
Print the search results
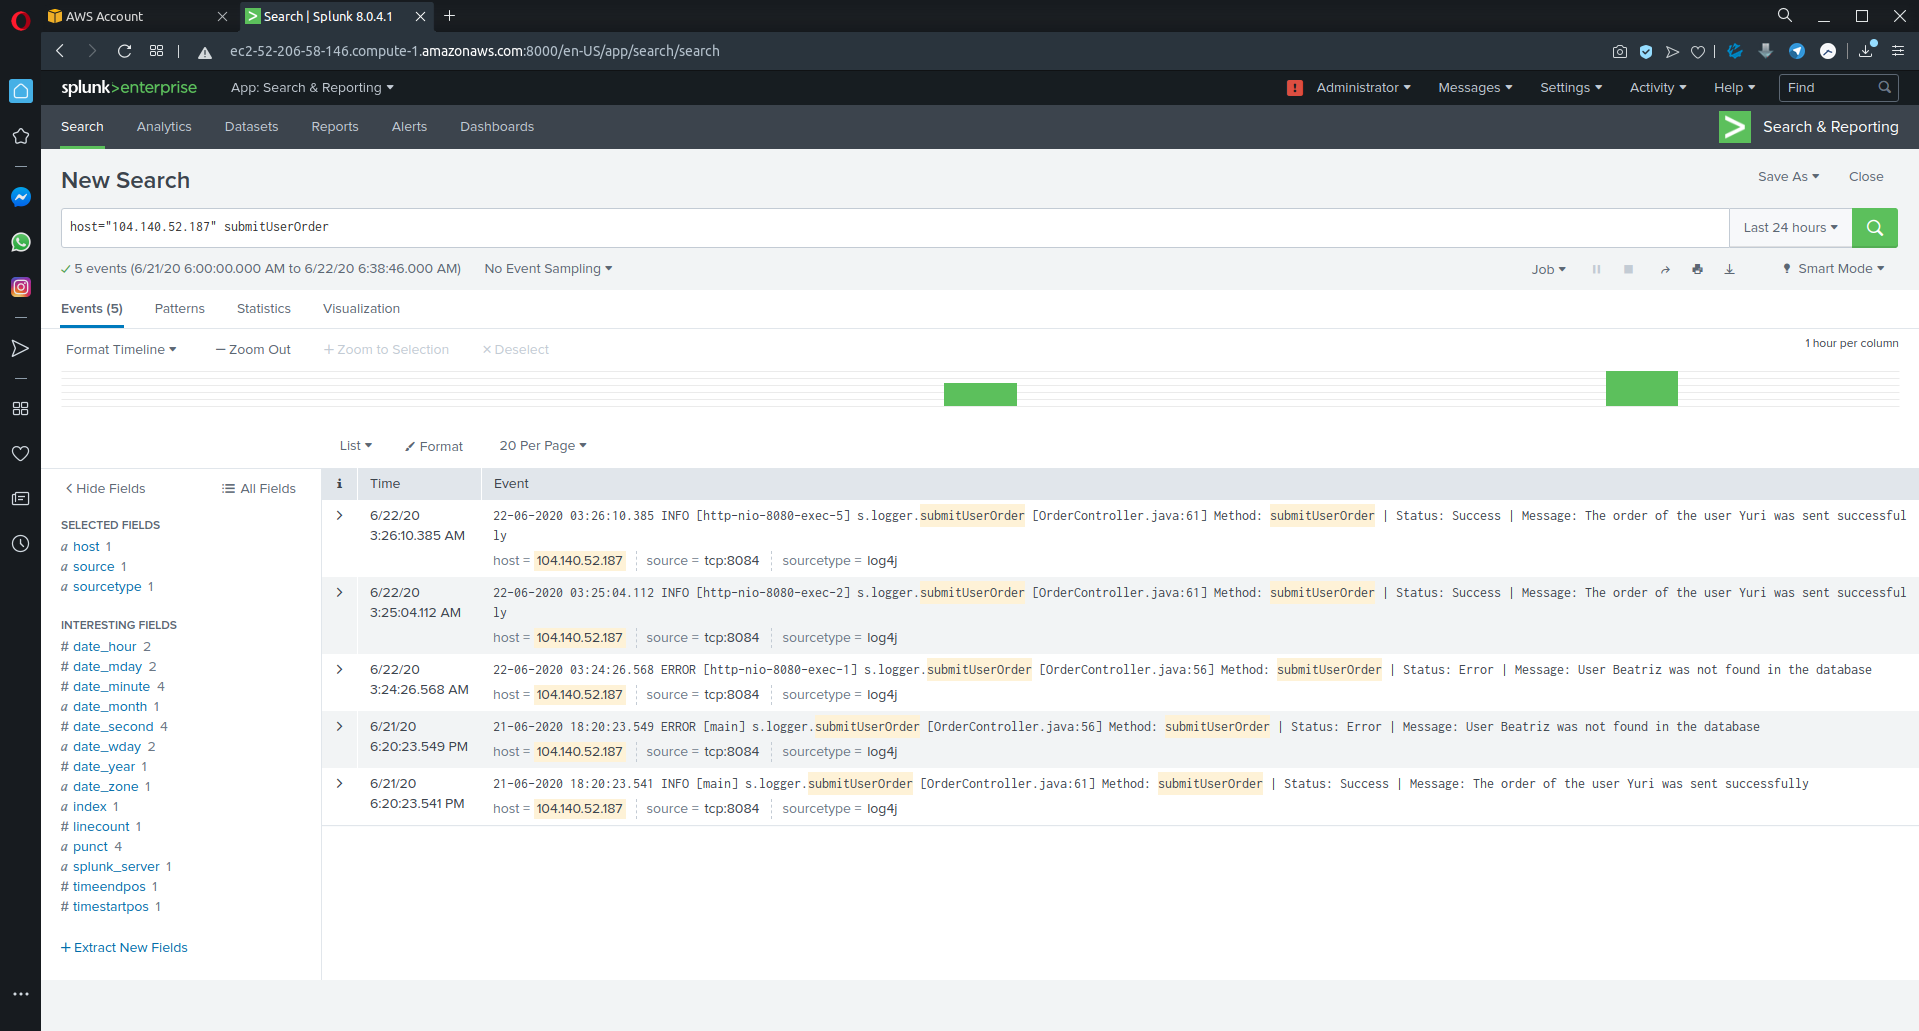click(x=1697, y=269)
